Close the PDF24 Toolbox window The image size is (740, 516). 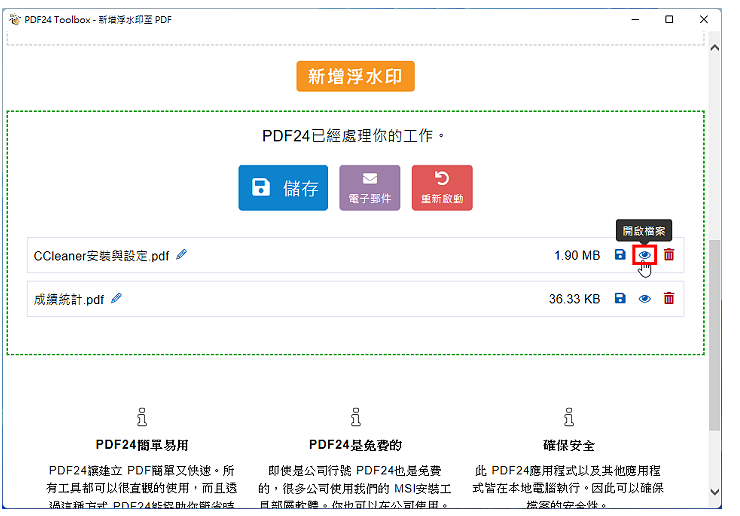pyautogui.click(x=704, y=19)
